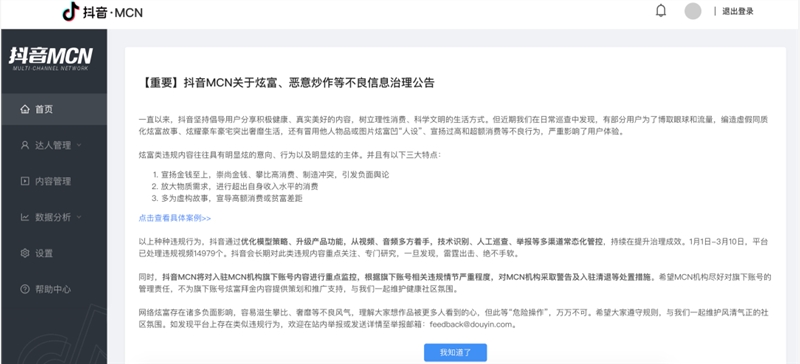
Task: Click the 退出登录 logout link
Action: click(738, 11)
